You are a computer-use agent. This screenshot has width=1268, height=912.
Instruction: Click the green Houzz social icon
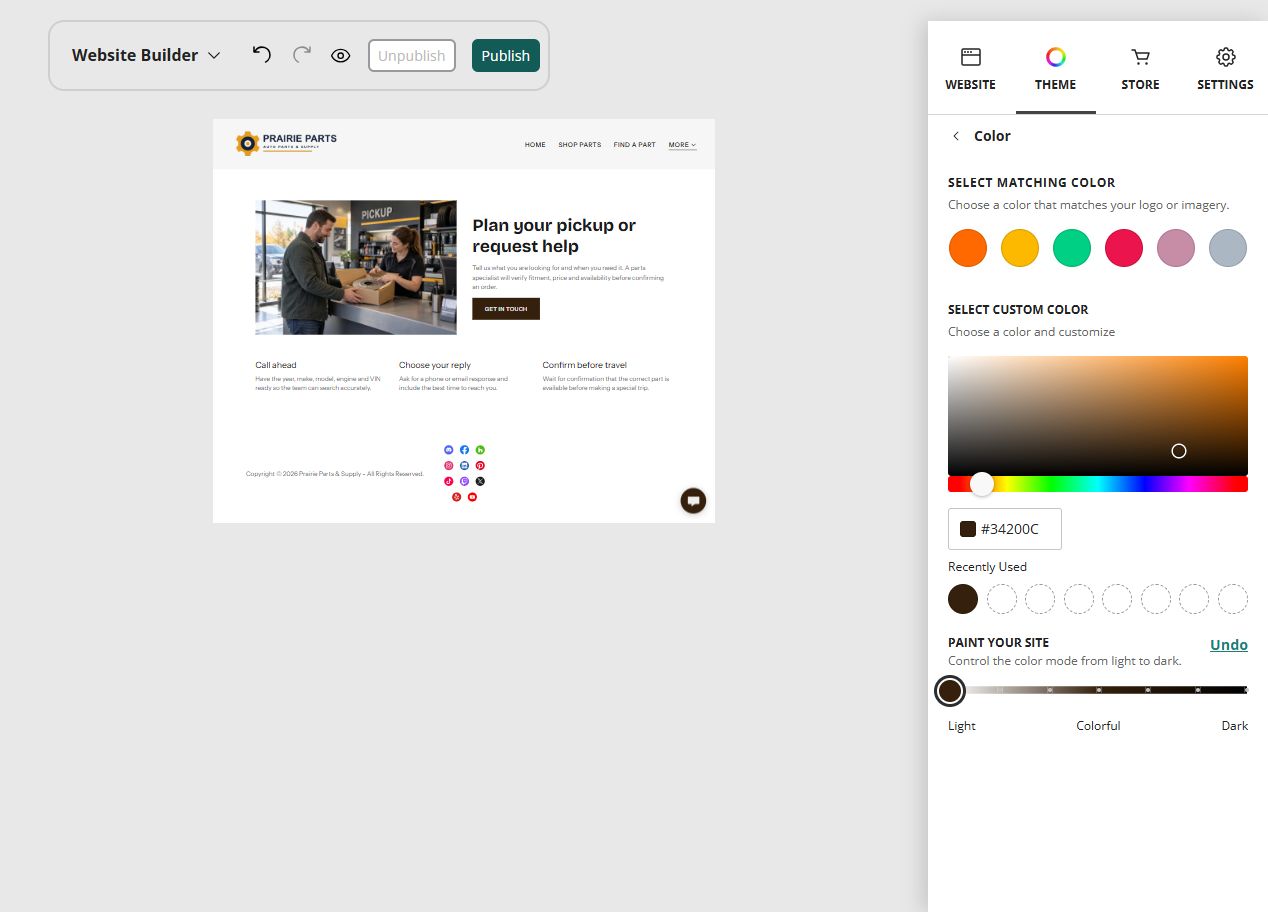tap(480, 450)
